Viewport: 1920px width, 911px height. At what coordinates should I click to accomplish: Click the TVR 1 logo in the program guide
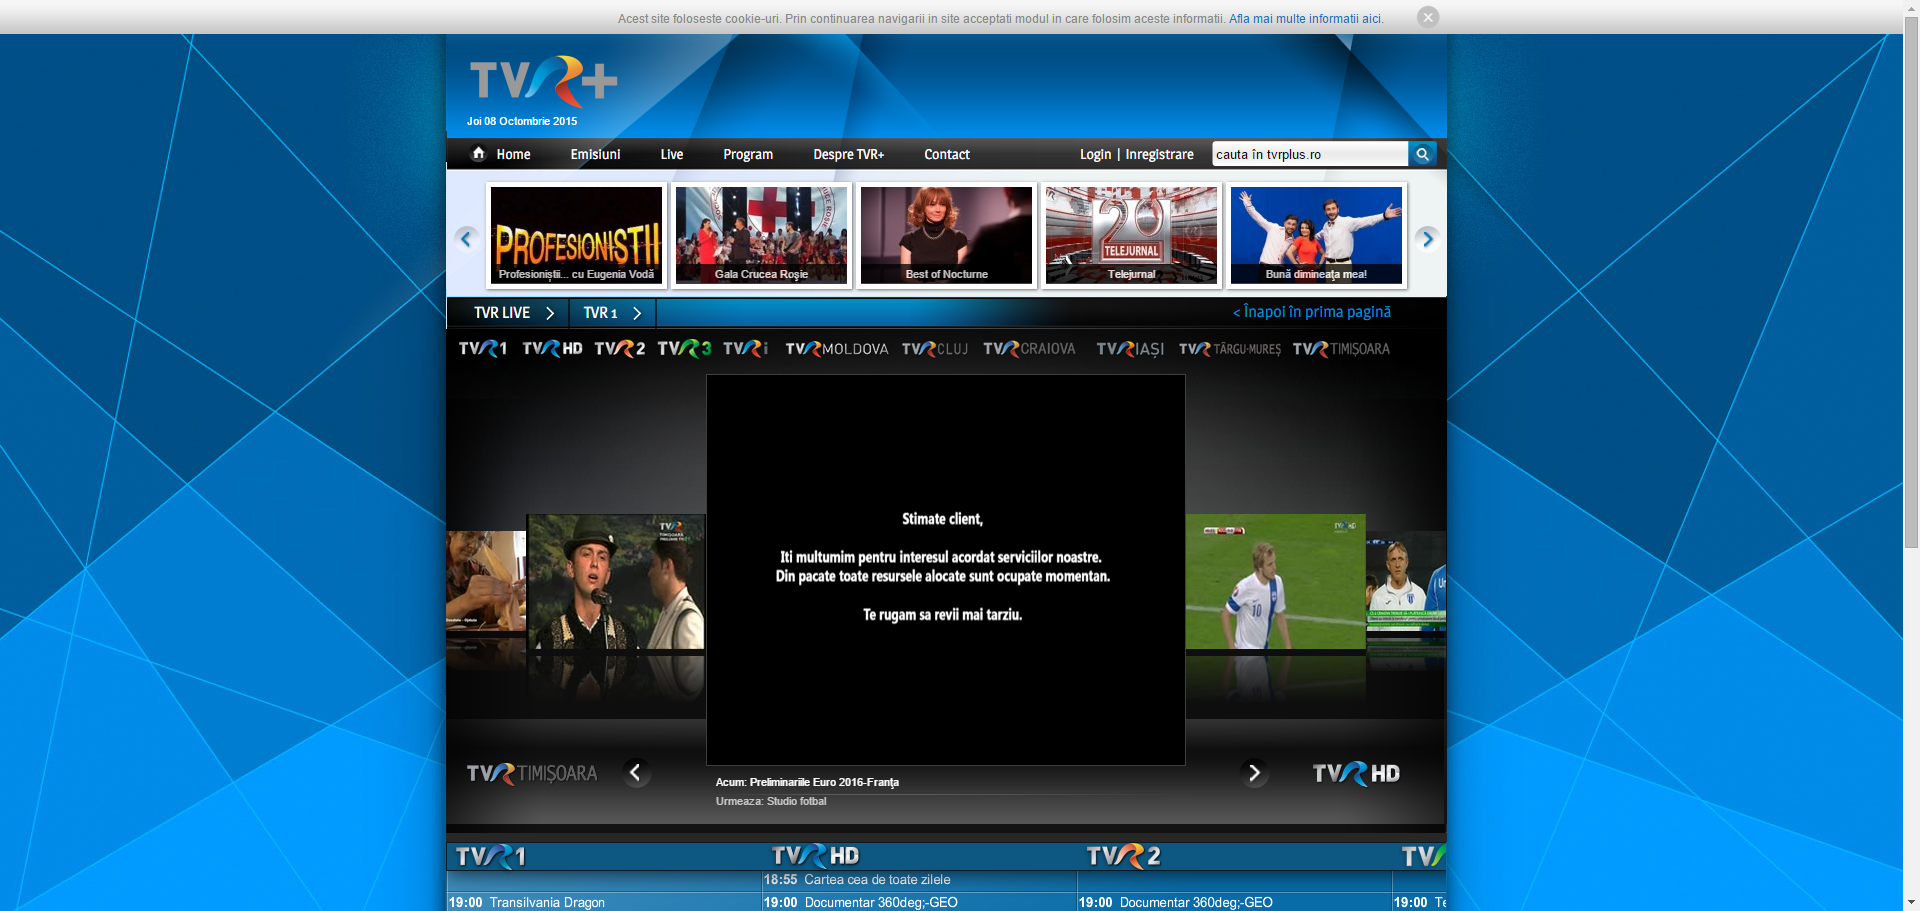490,856
